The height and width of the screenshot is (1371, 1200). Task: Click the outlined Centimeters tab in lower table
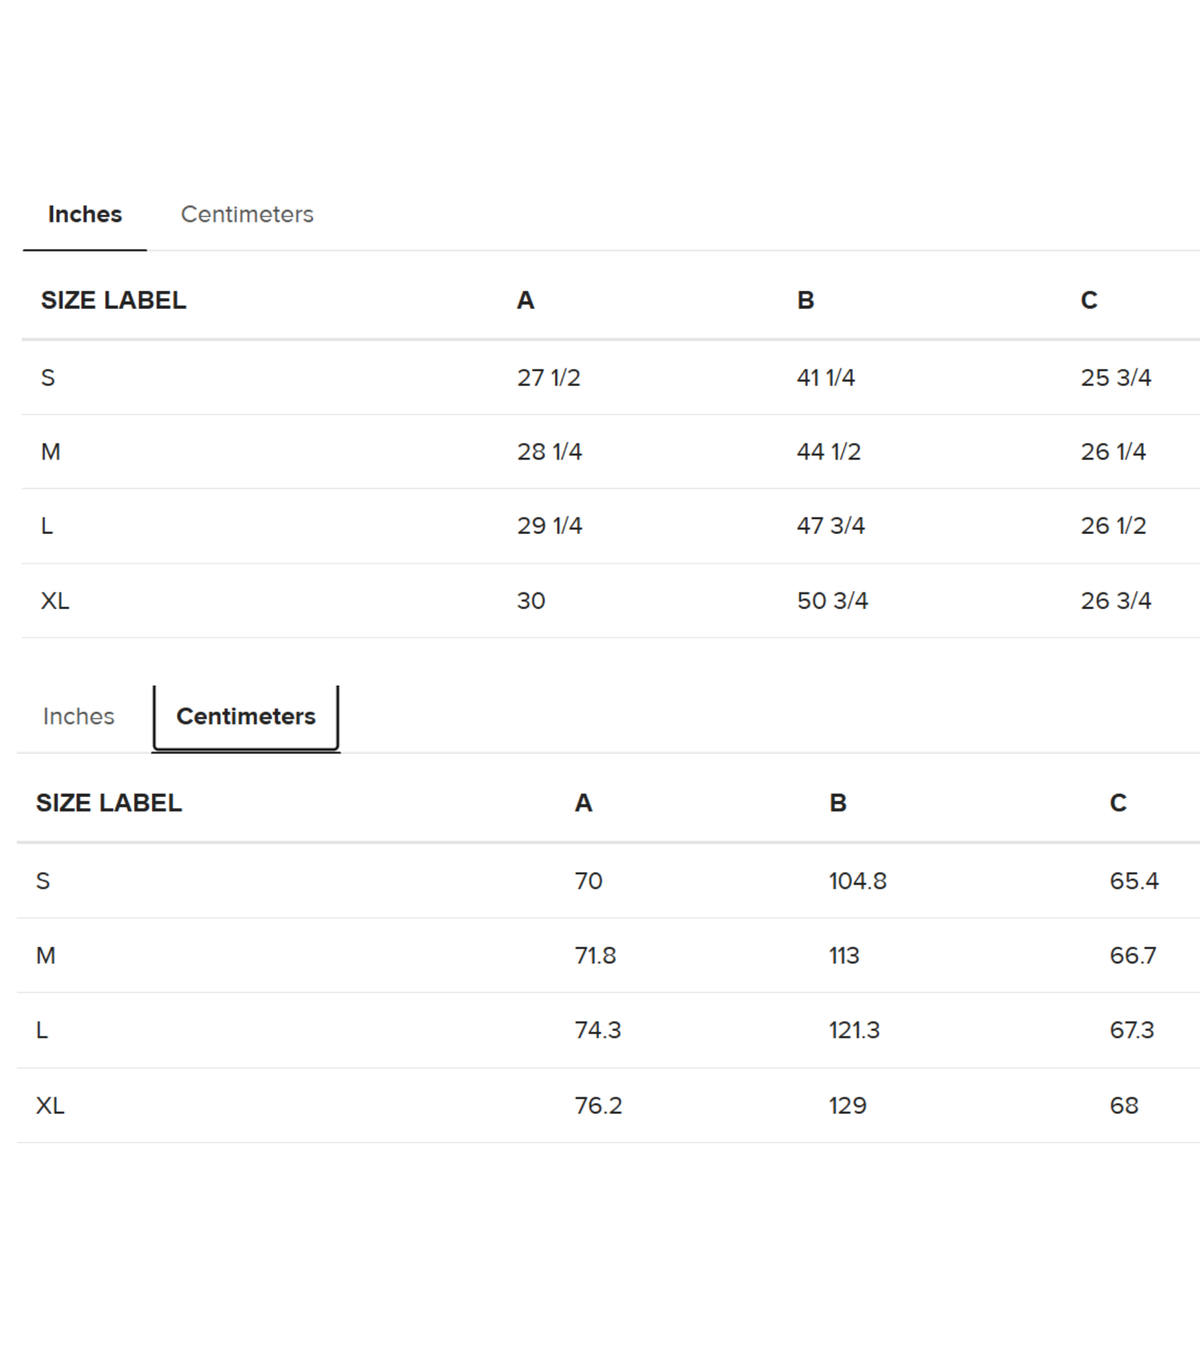[x=246, y=716]
